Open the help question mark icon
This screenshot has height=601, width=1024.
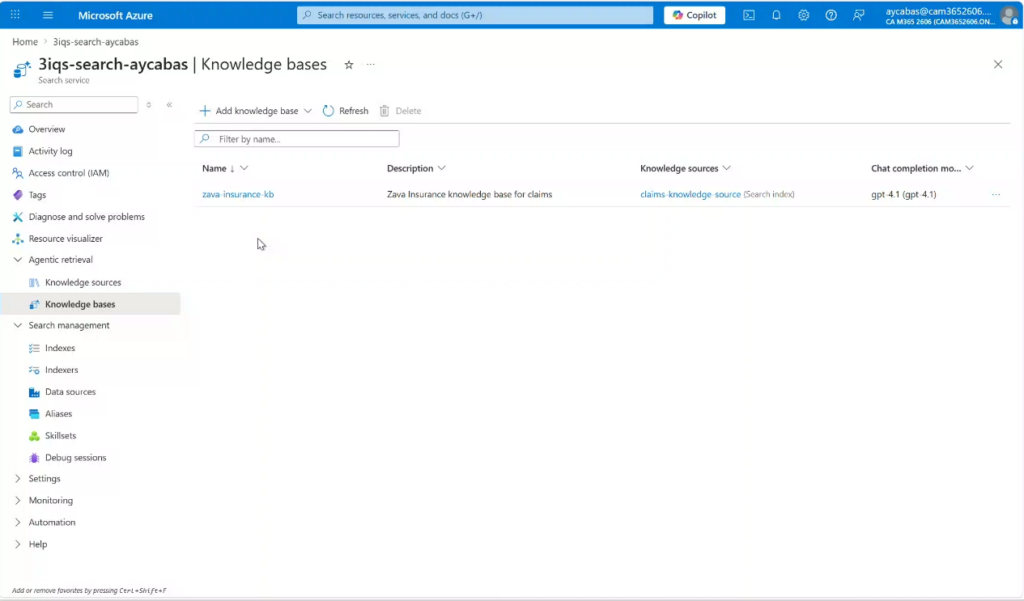(831, 15)
